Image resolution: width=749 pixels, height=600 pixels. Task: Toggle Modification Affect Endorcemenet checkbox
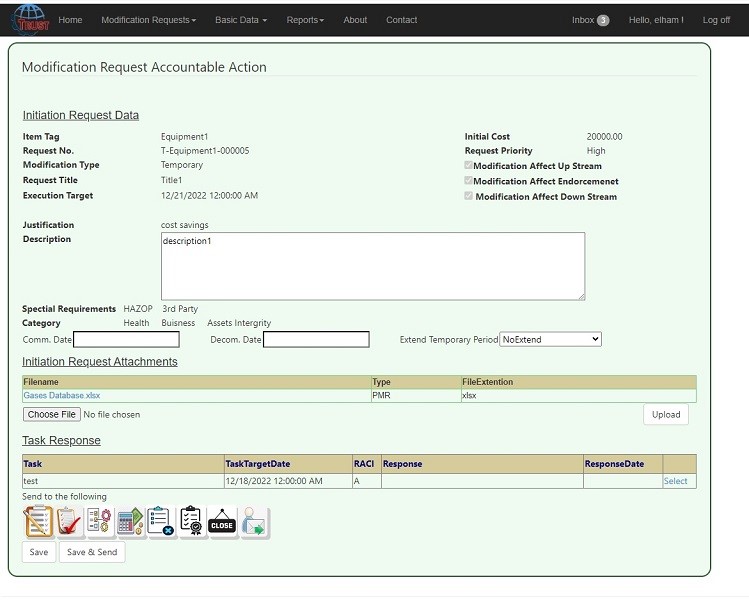pos(468,181)
